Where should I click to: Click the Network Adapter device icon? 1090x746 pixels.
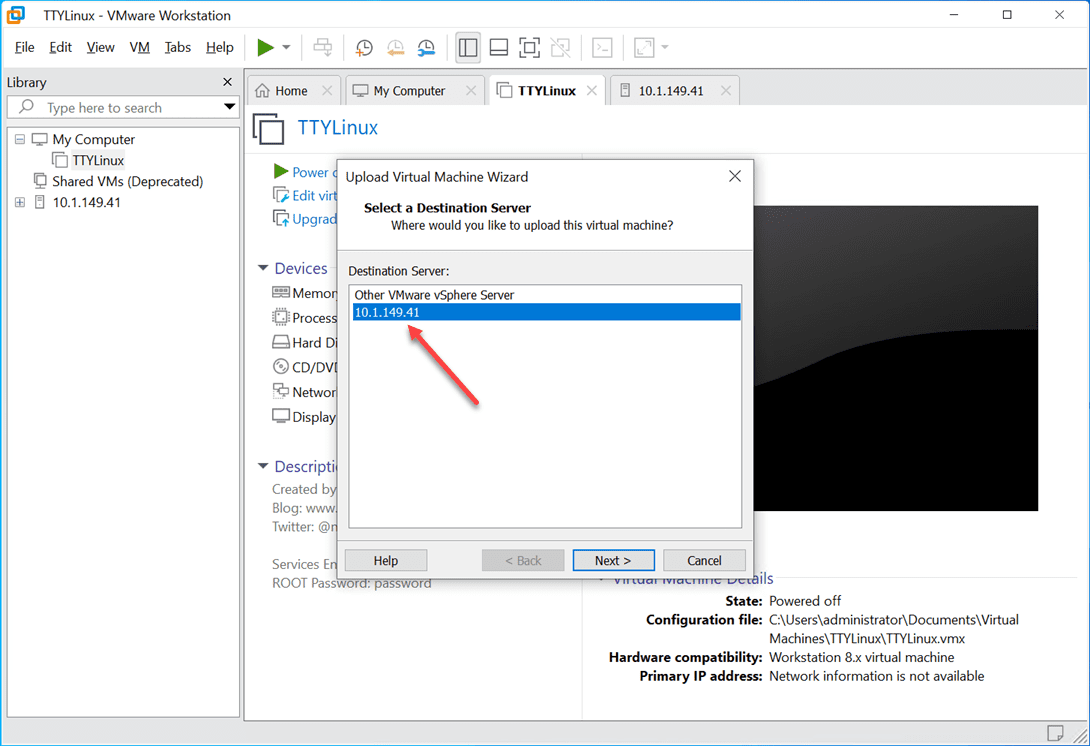click(x=281, y=391)
